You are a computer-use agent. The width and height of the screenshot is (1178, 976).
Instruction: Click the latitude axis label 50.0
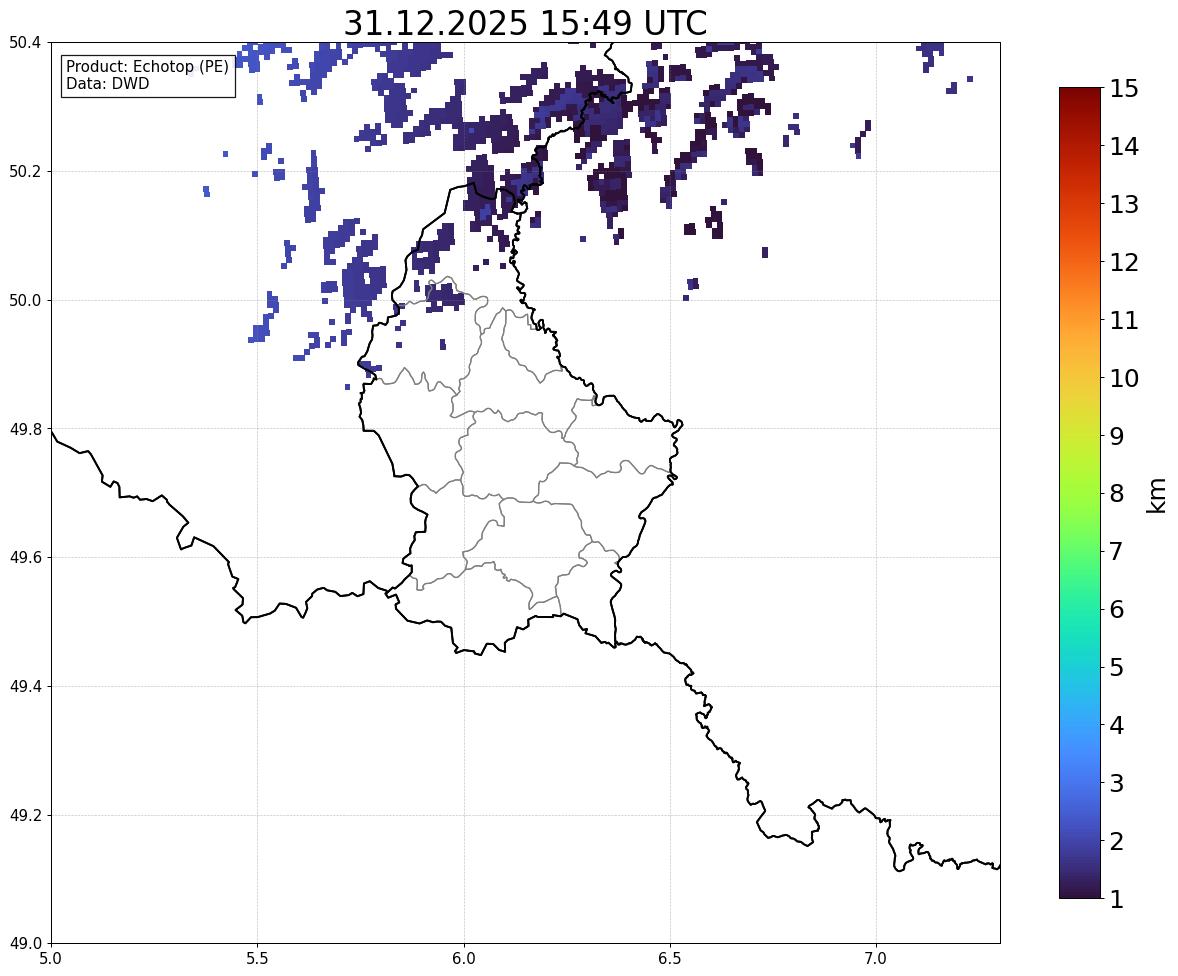coord(25,301)
